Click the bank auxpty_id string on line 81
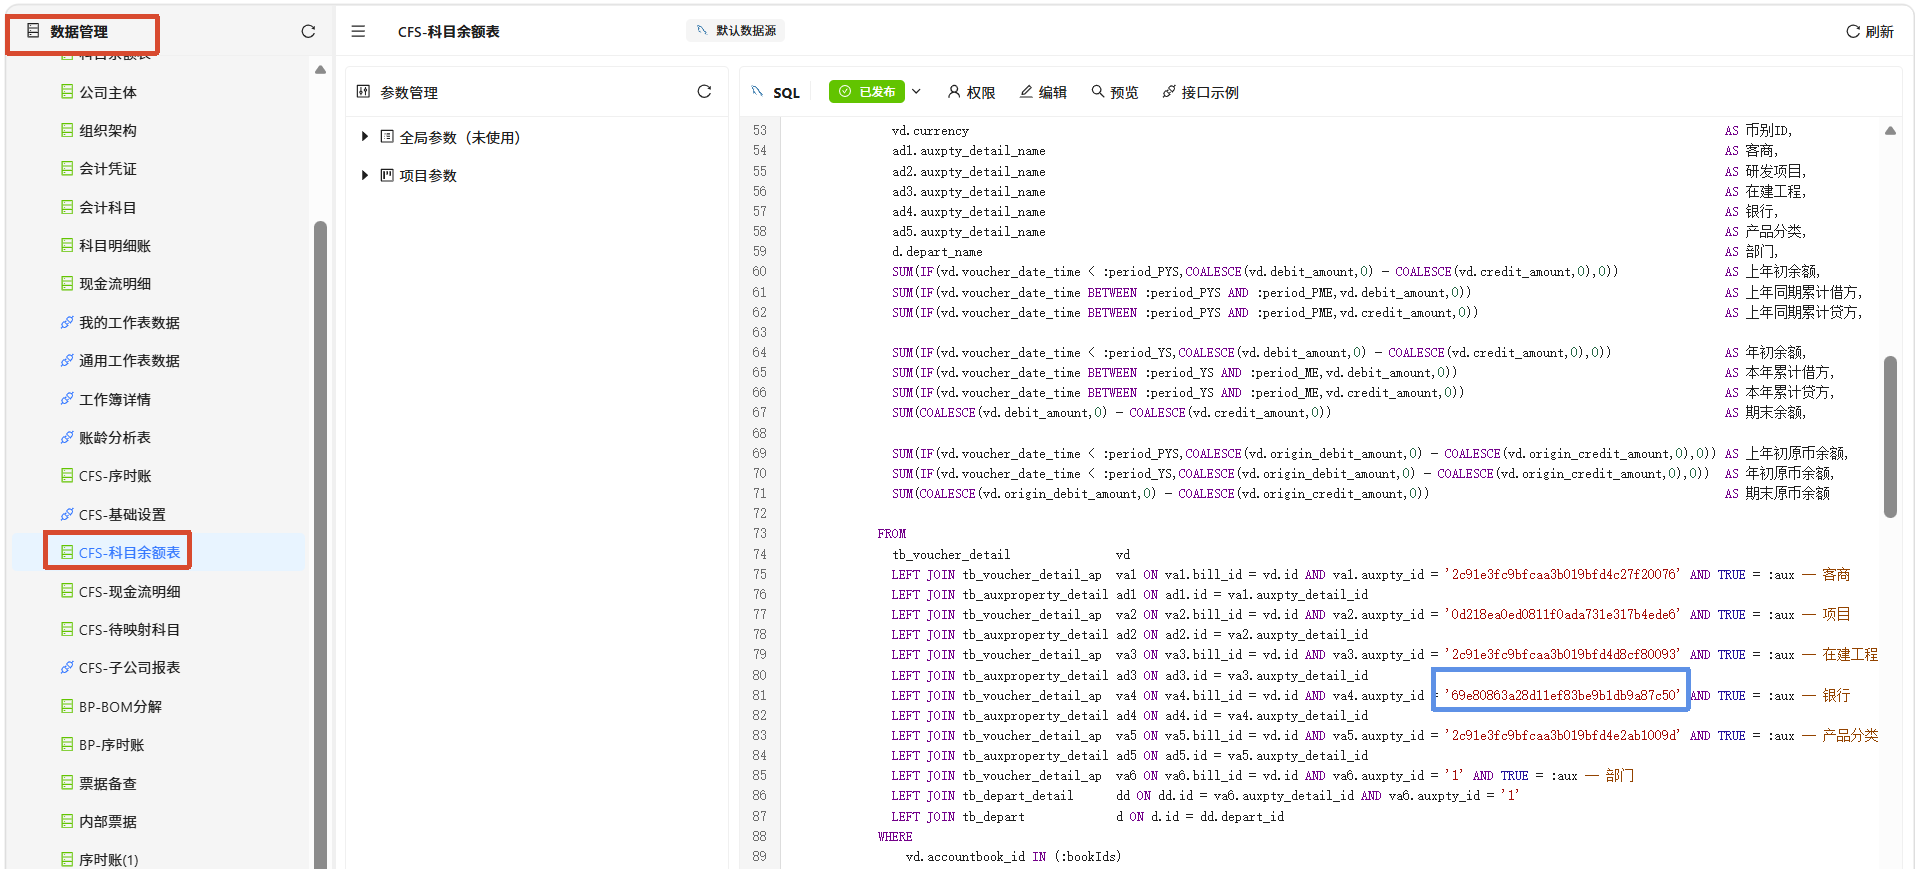The height and width of the screenshot is (869, 1916). (1561, 696)
